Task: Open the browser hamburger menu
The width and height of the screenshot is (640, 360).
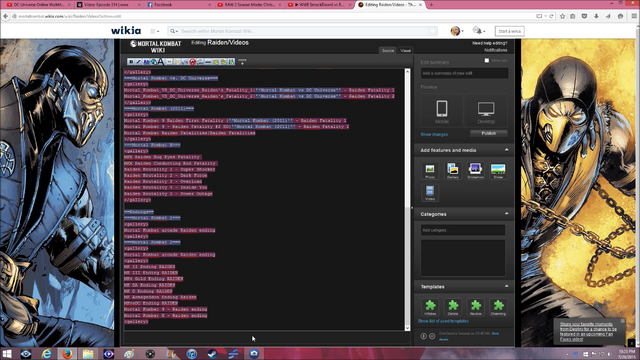Action: click(x=633, y=16)
